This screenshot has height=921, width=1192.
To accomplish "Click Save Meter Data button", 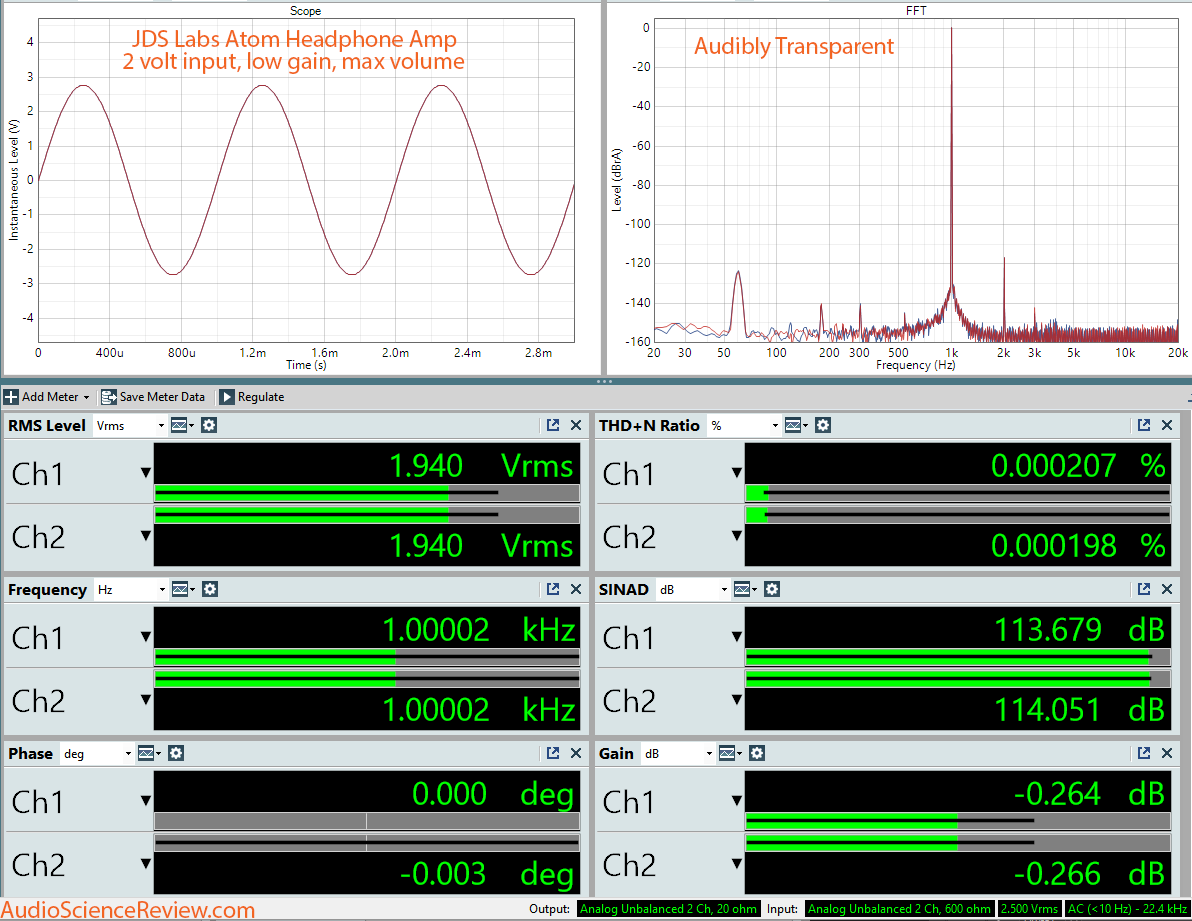I will point(154,397).
